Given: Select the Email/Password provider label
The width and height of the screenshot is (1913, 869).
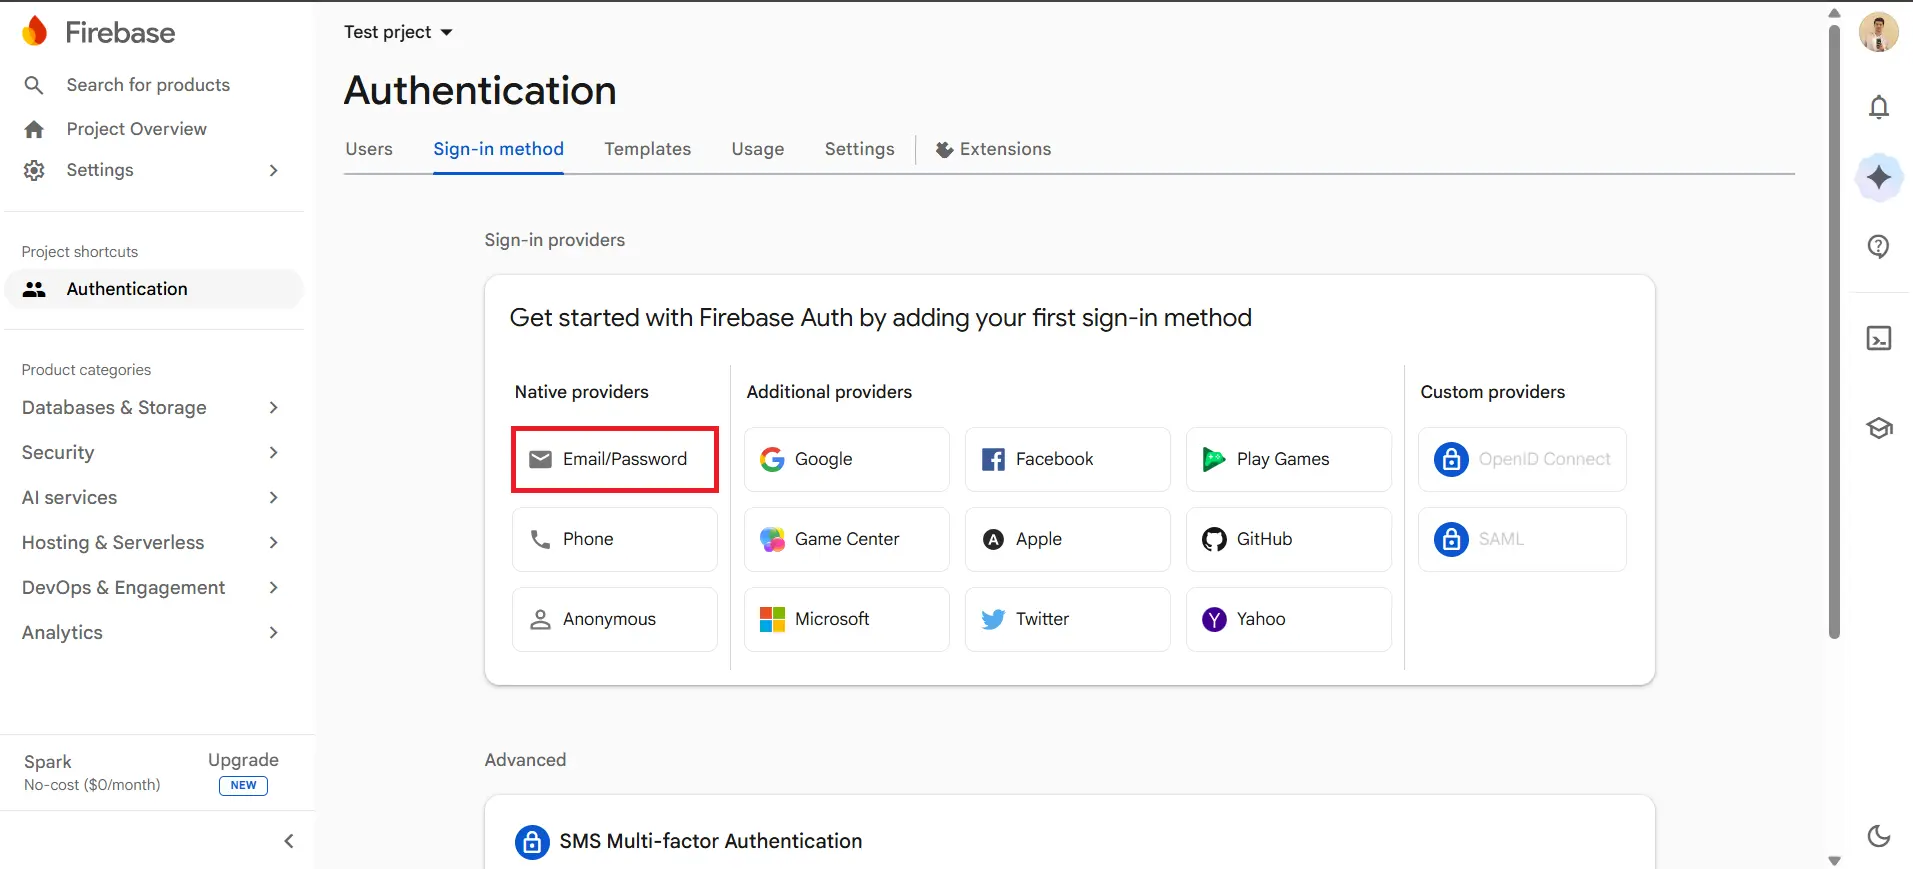Looking at the screenshot, I should tap(625, 459).
